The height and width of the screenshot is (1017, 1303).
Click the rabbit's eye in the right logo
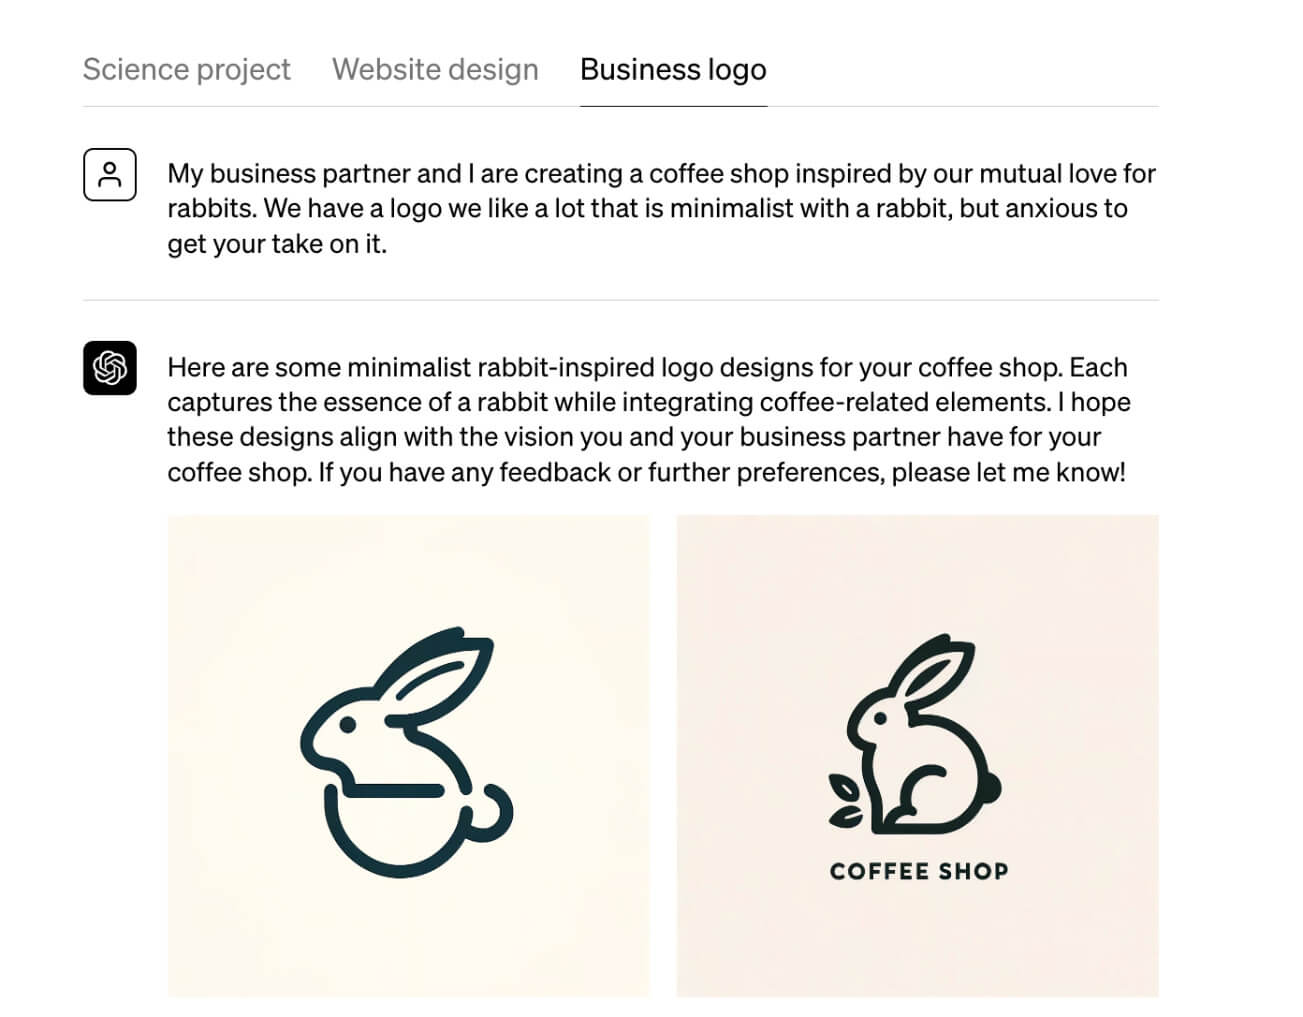click(880, 718)
